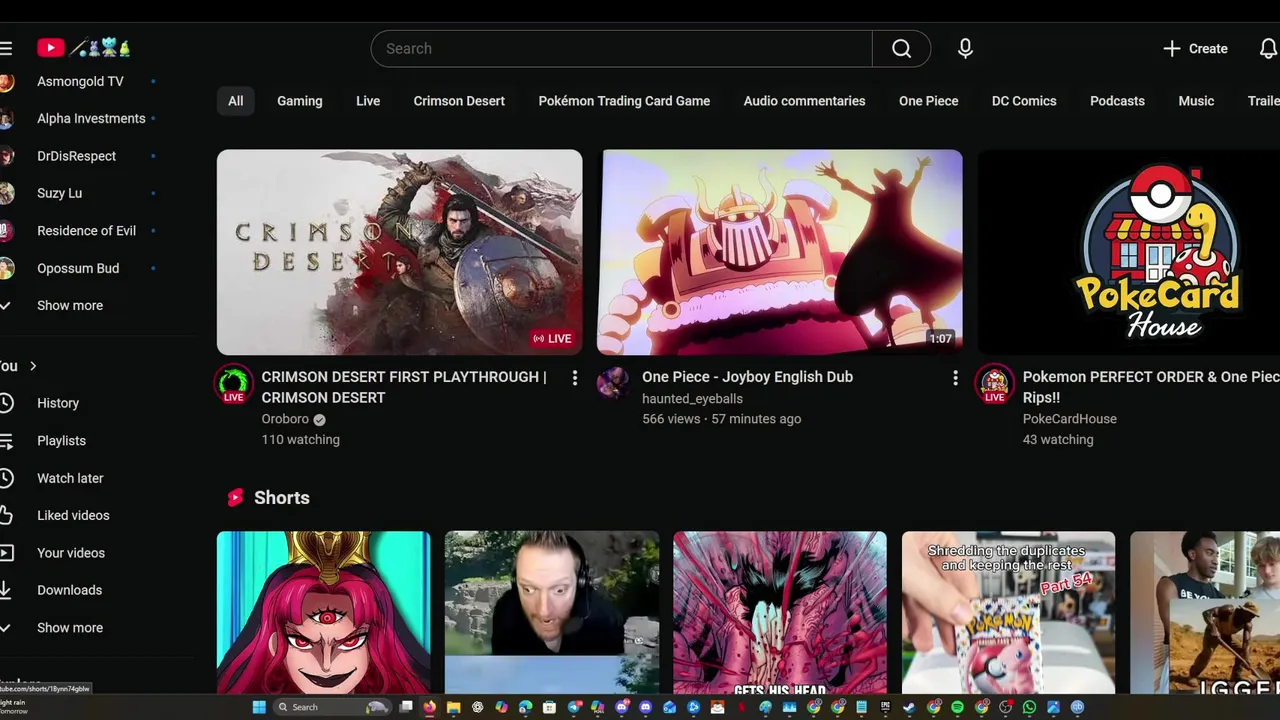Open Liked videos thumbs-up icon
This screenshot has height=720, width=1280.
pos(6,515)
